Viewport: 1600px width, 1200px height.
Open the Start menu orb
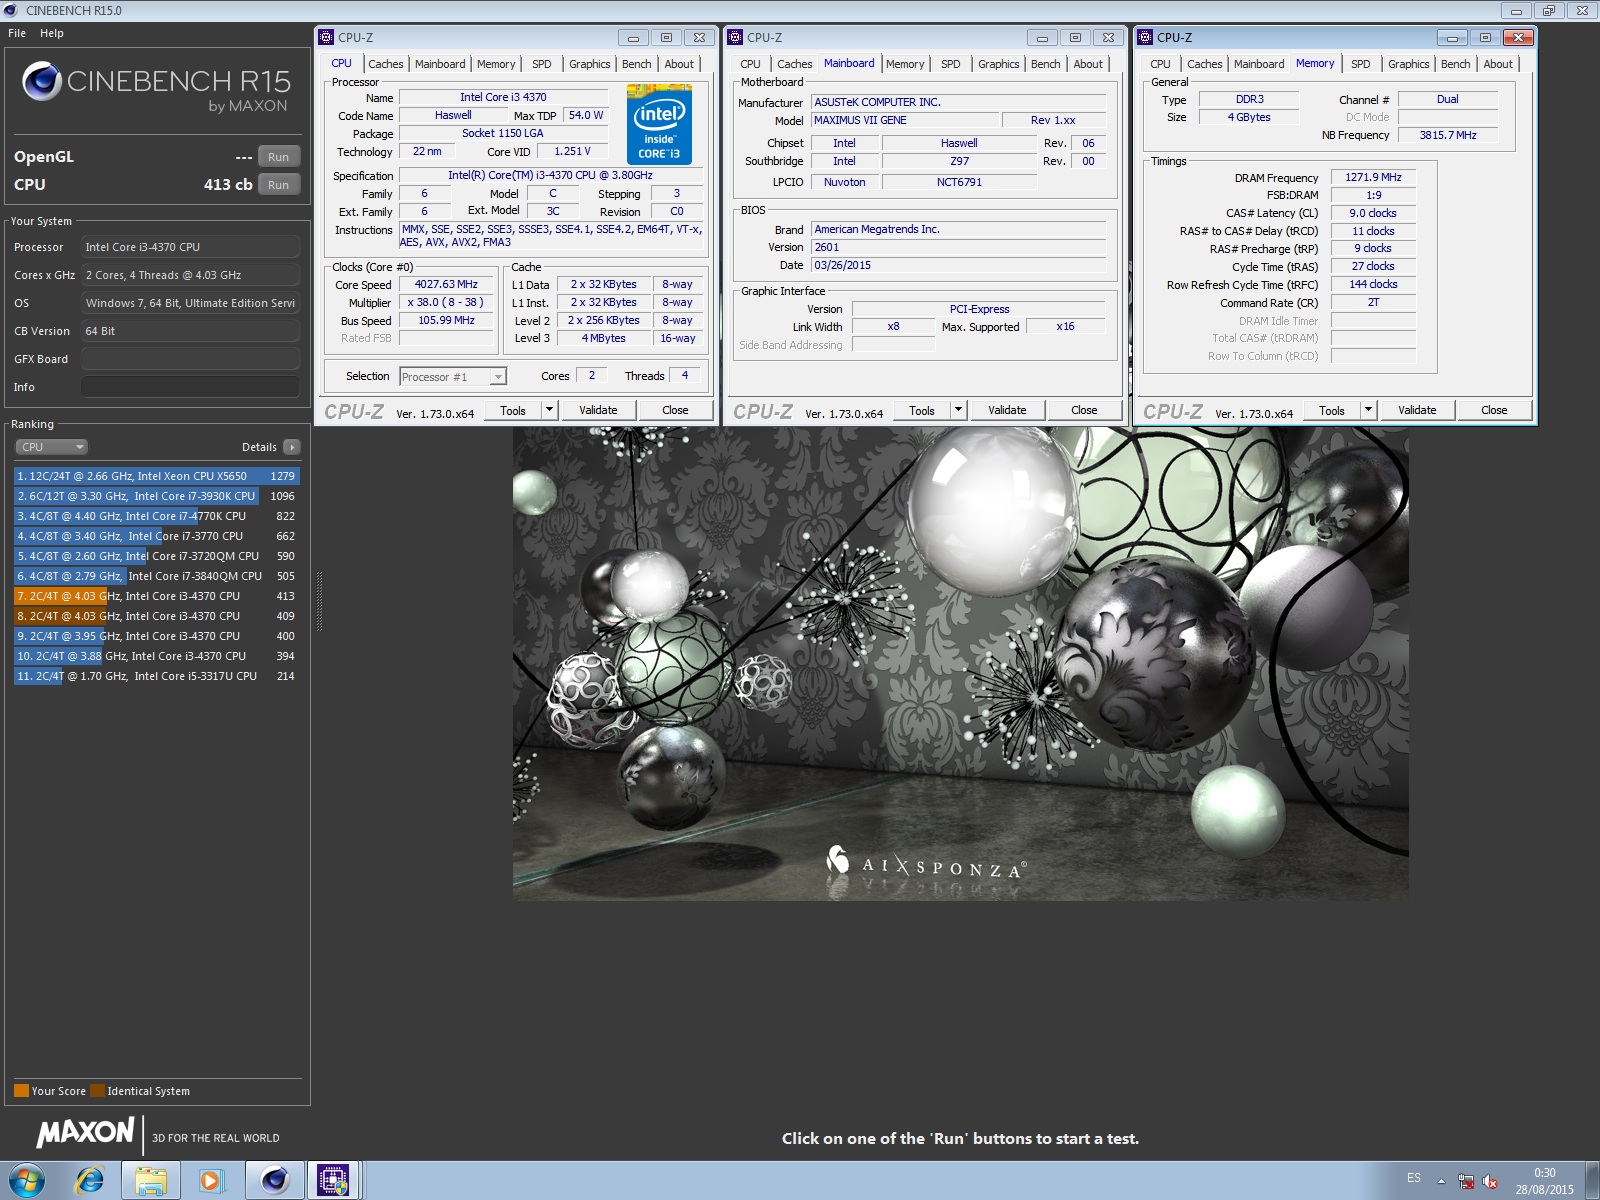click(x=27, y=1181)
